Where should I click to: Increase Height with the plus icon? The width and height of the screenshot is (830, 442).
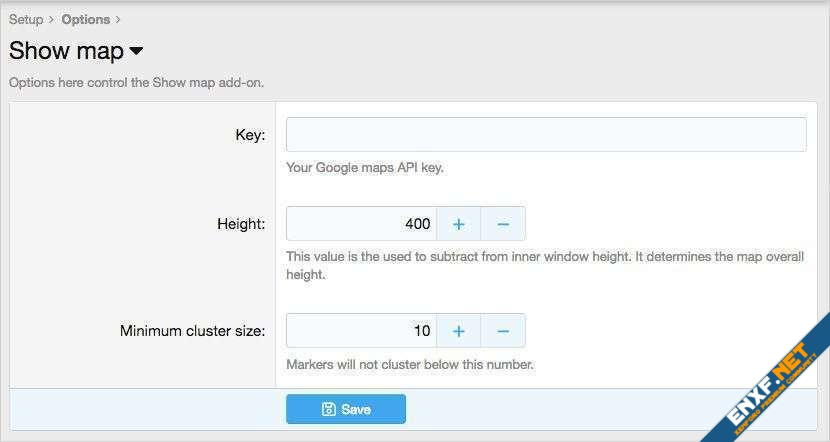pos(458,224)
